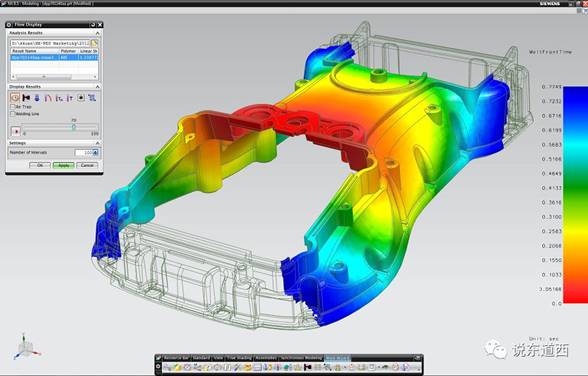
Task: Click the Apply button
Action: (x=63, y=165)
